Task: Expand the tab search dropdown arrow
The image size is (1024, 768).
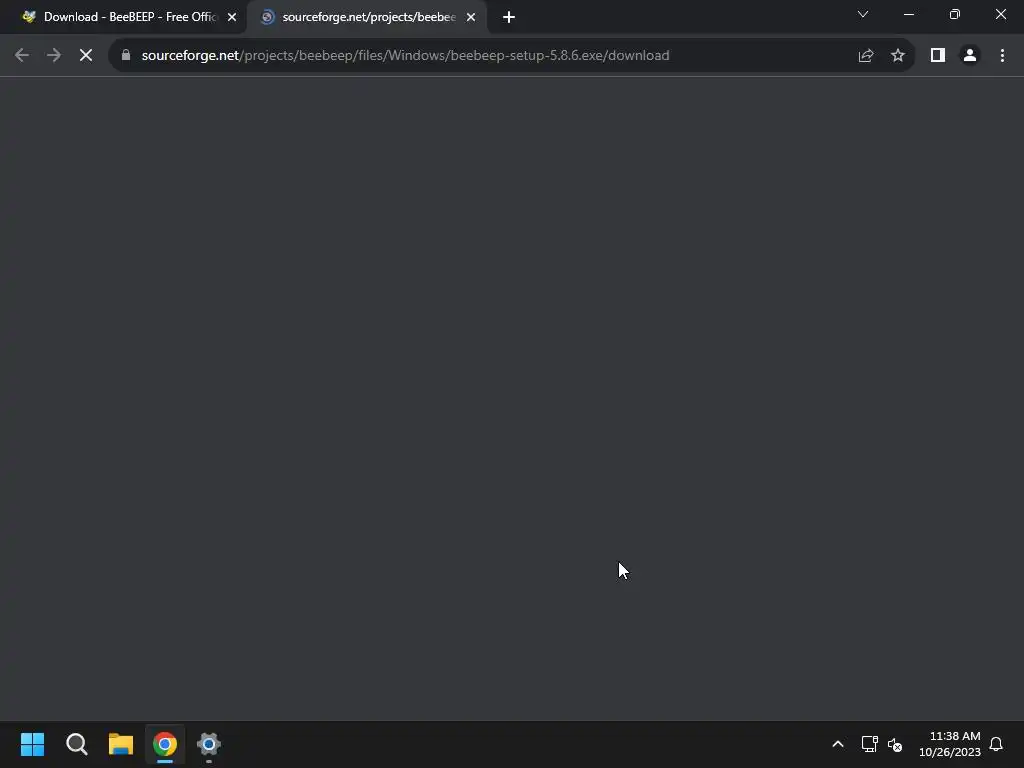Action: [863, 14]
